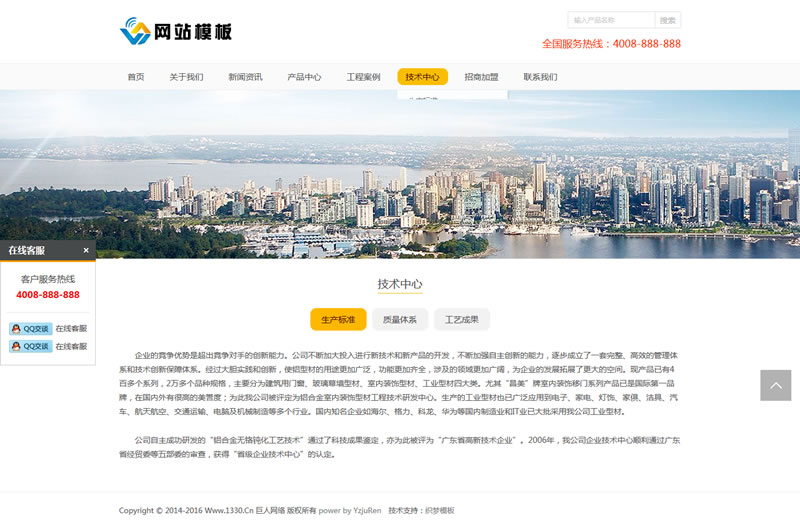800x528 pixels.
Task: Open the 首页 menu item
Action: coord(136,77)
